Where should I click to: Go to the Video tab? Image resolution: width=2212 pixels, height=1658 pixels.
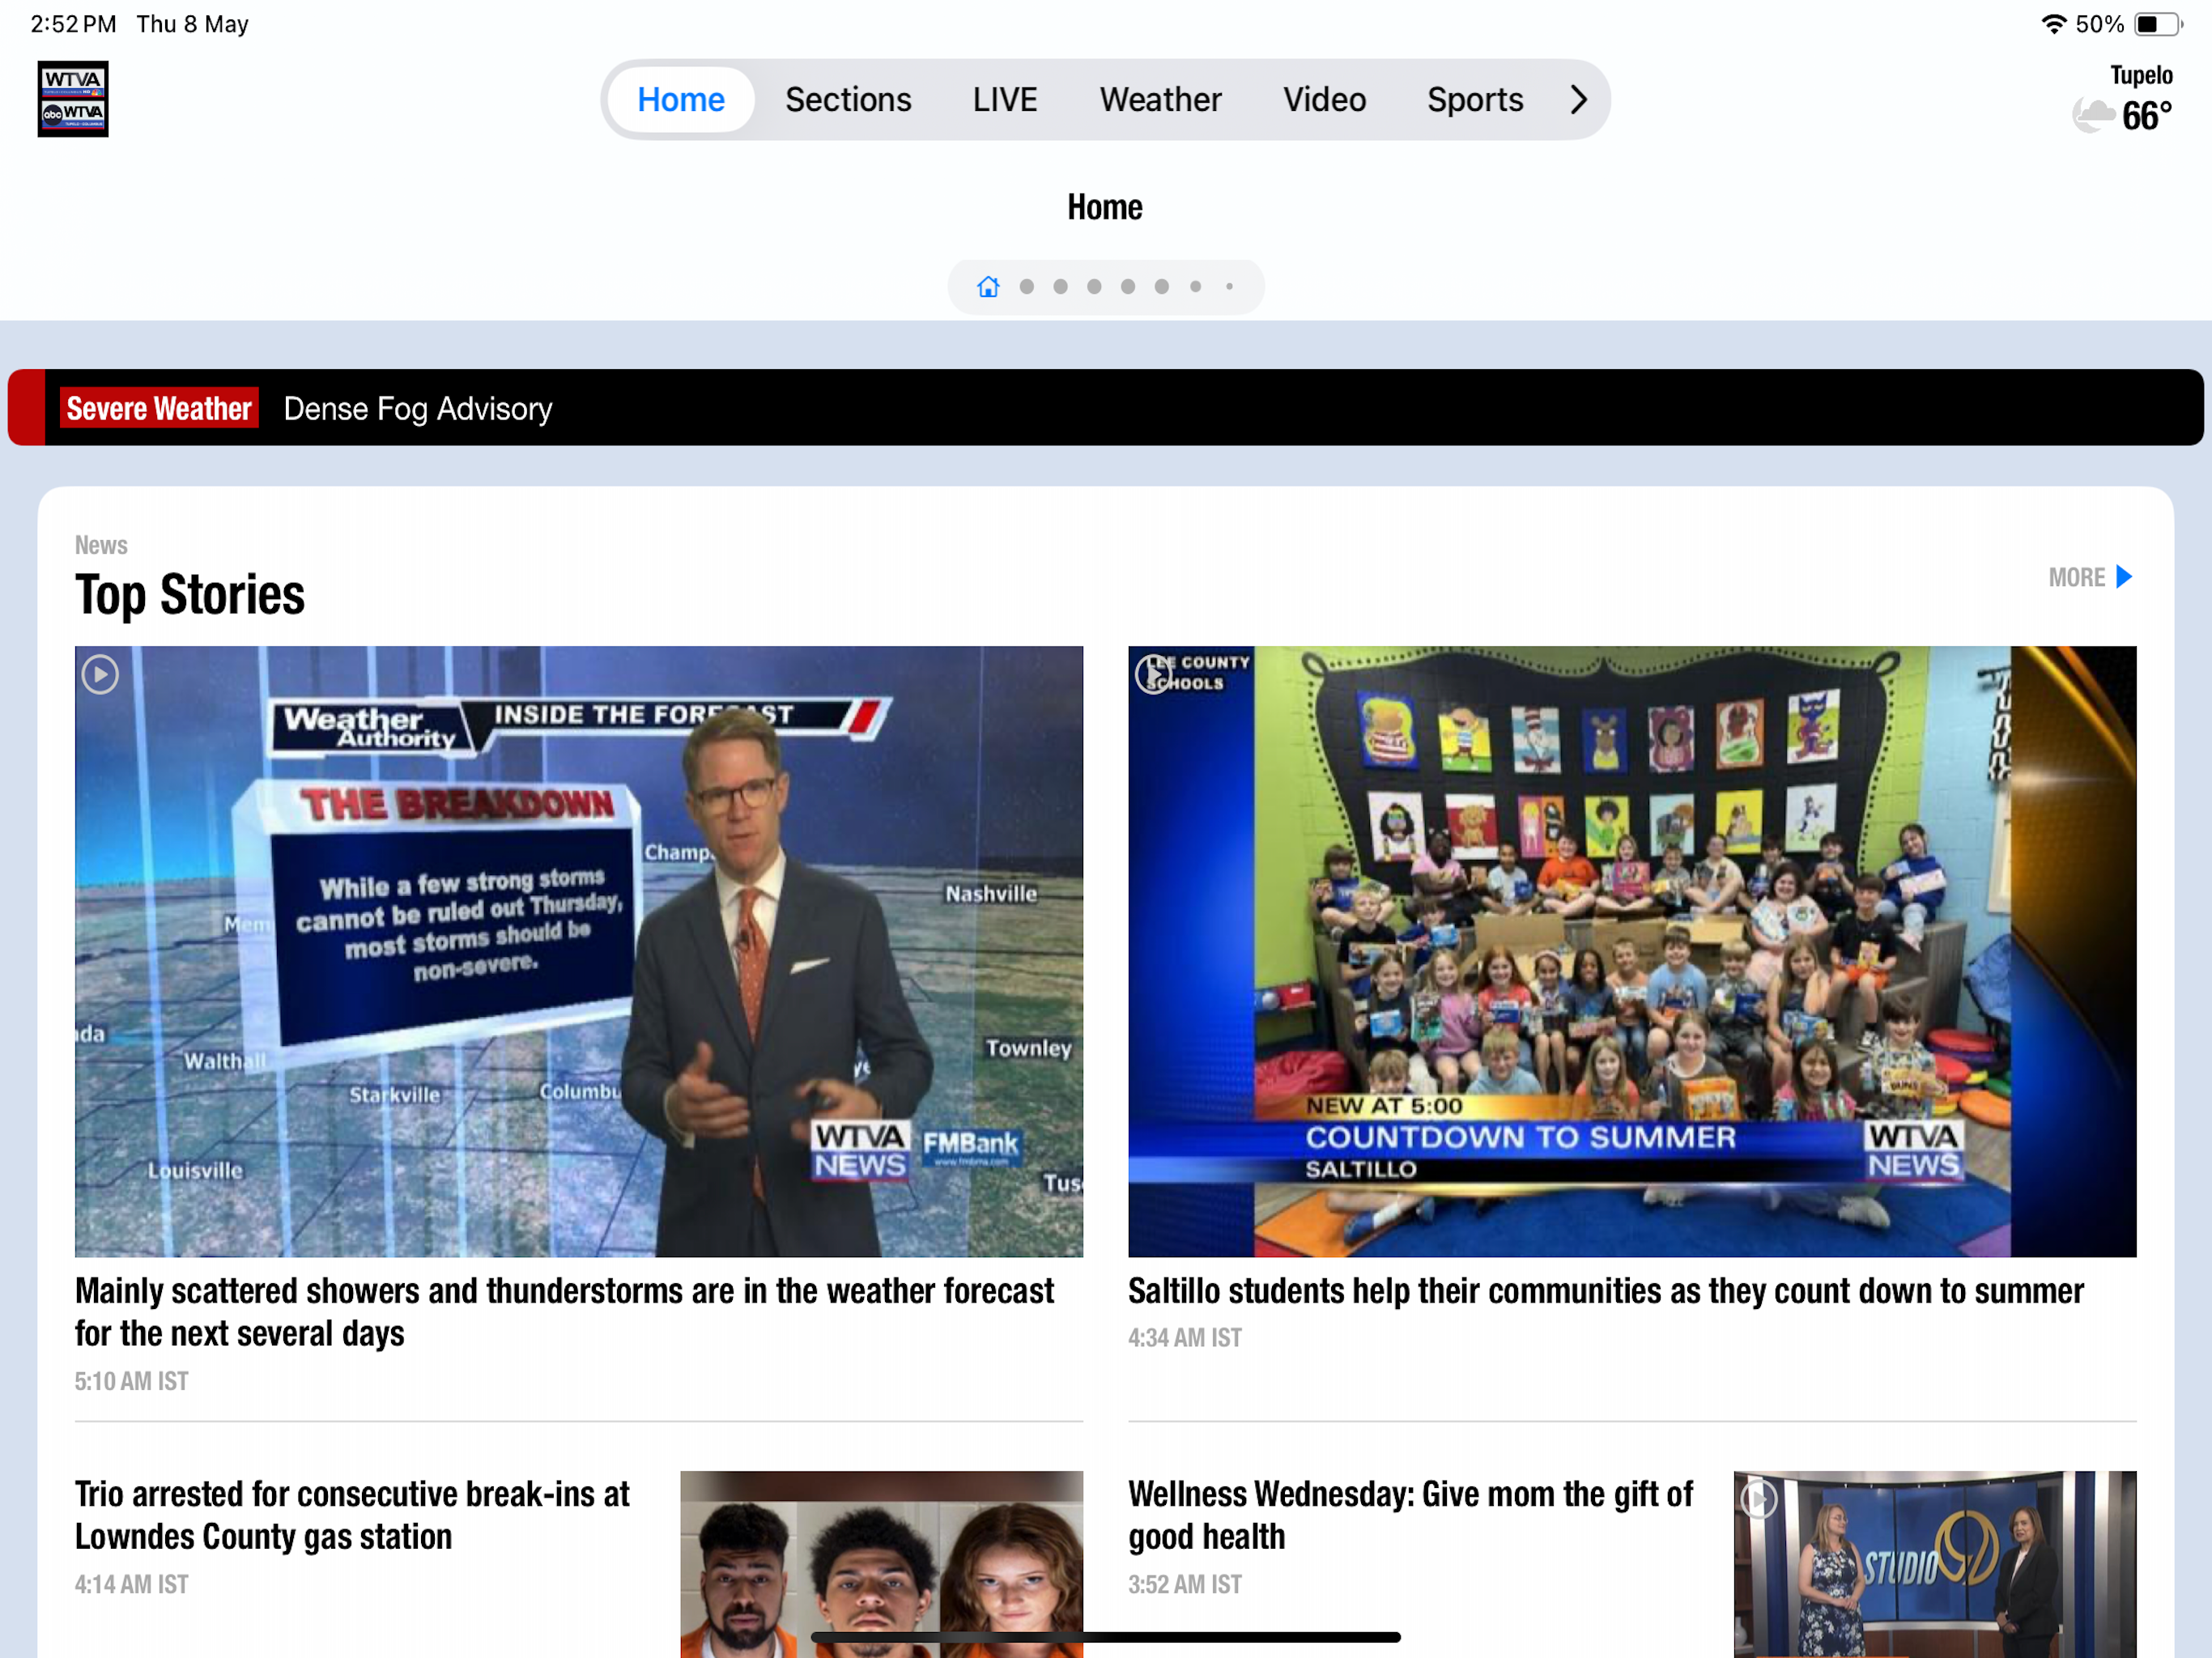click(1324, 99)
